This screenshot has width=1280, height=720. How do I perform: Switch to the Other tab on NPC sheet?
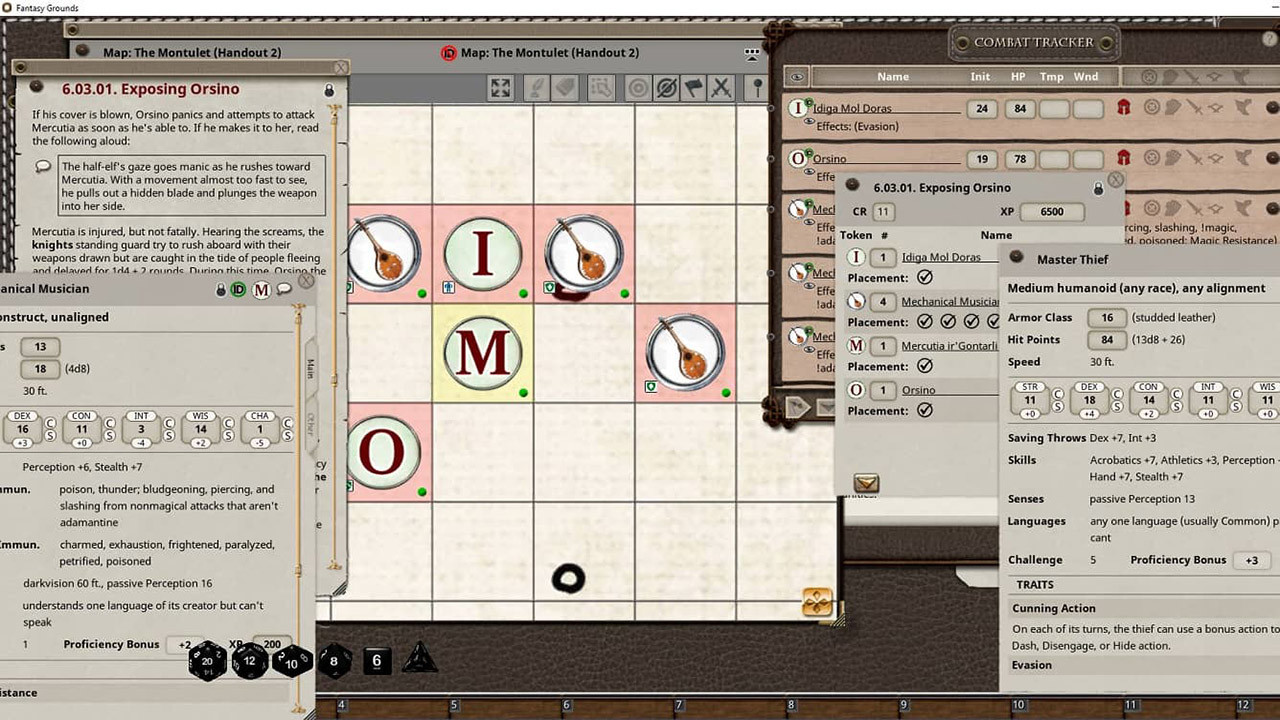pyautogui.click(x=310, y=425)
